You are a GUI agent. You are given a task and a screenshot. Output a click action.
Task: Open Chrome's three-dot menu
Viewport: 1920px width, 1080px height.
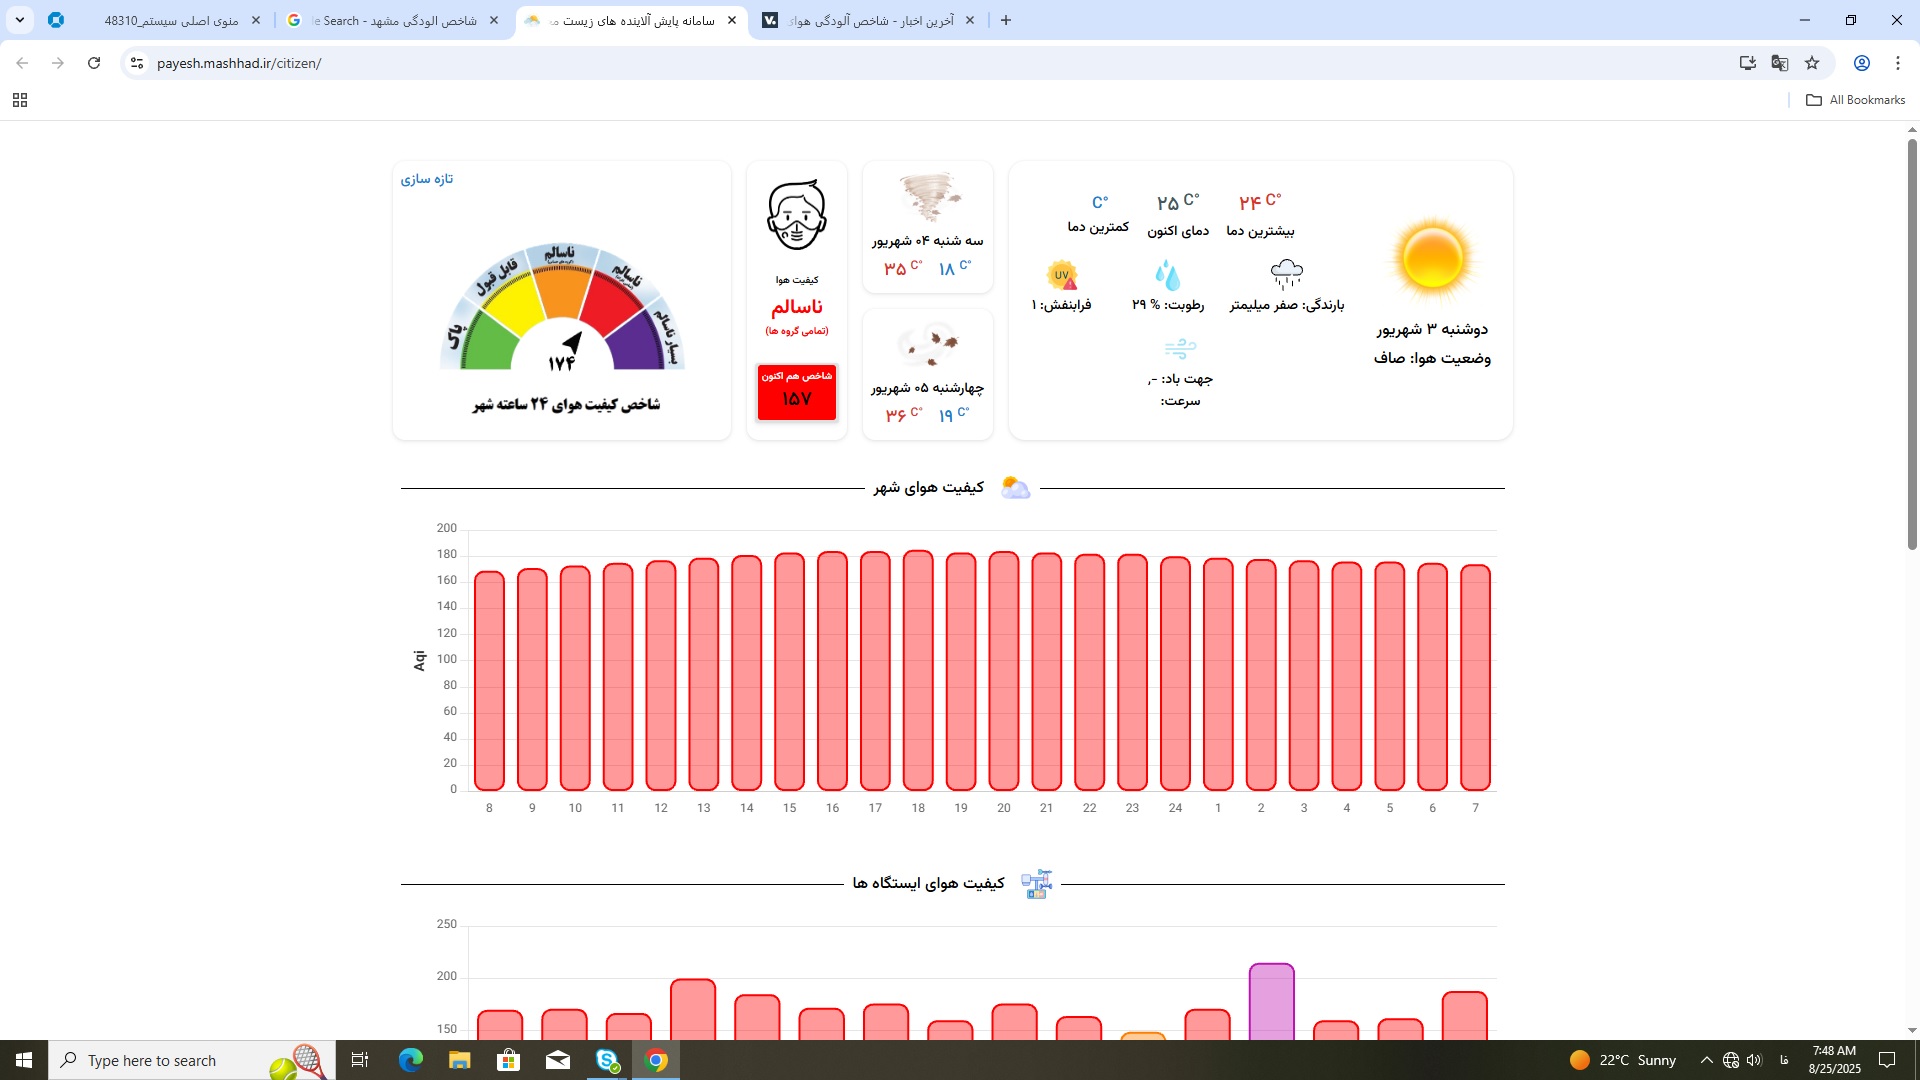pyautogui.click(x=1897, y=63)
